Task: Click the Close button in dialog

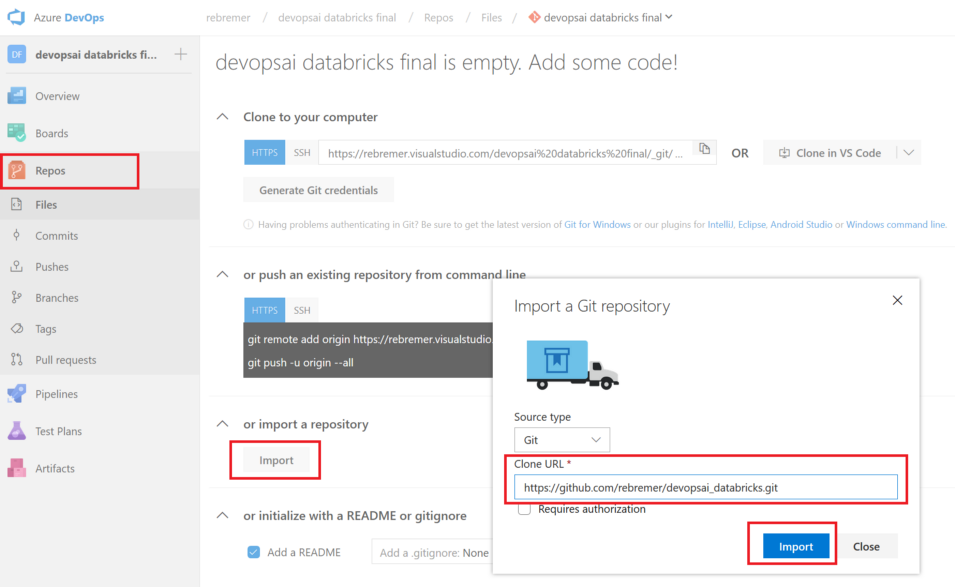Action: [866, 546]
